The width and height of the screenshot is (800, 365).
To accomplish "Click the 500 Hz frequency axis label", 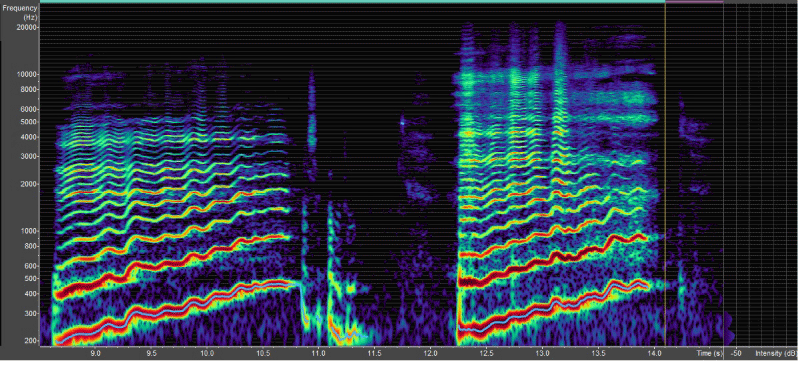I will [31, 279].
